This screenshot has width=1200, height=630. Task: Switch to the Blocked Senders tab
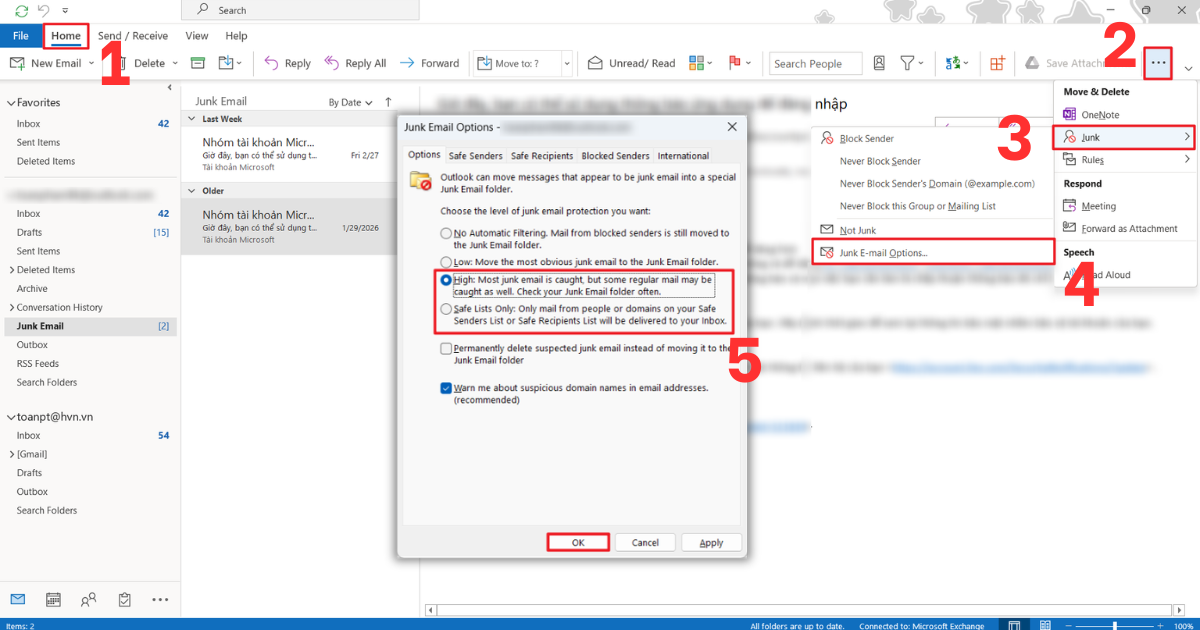[x=614, y=155]
